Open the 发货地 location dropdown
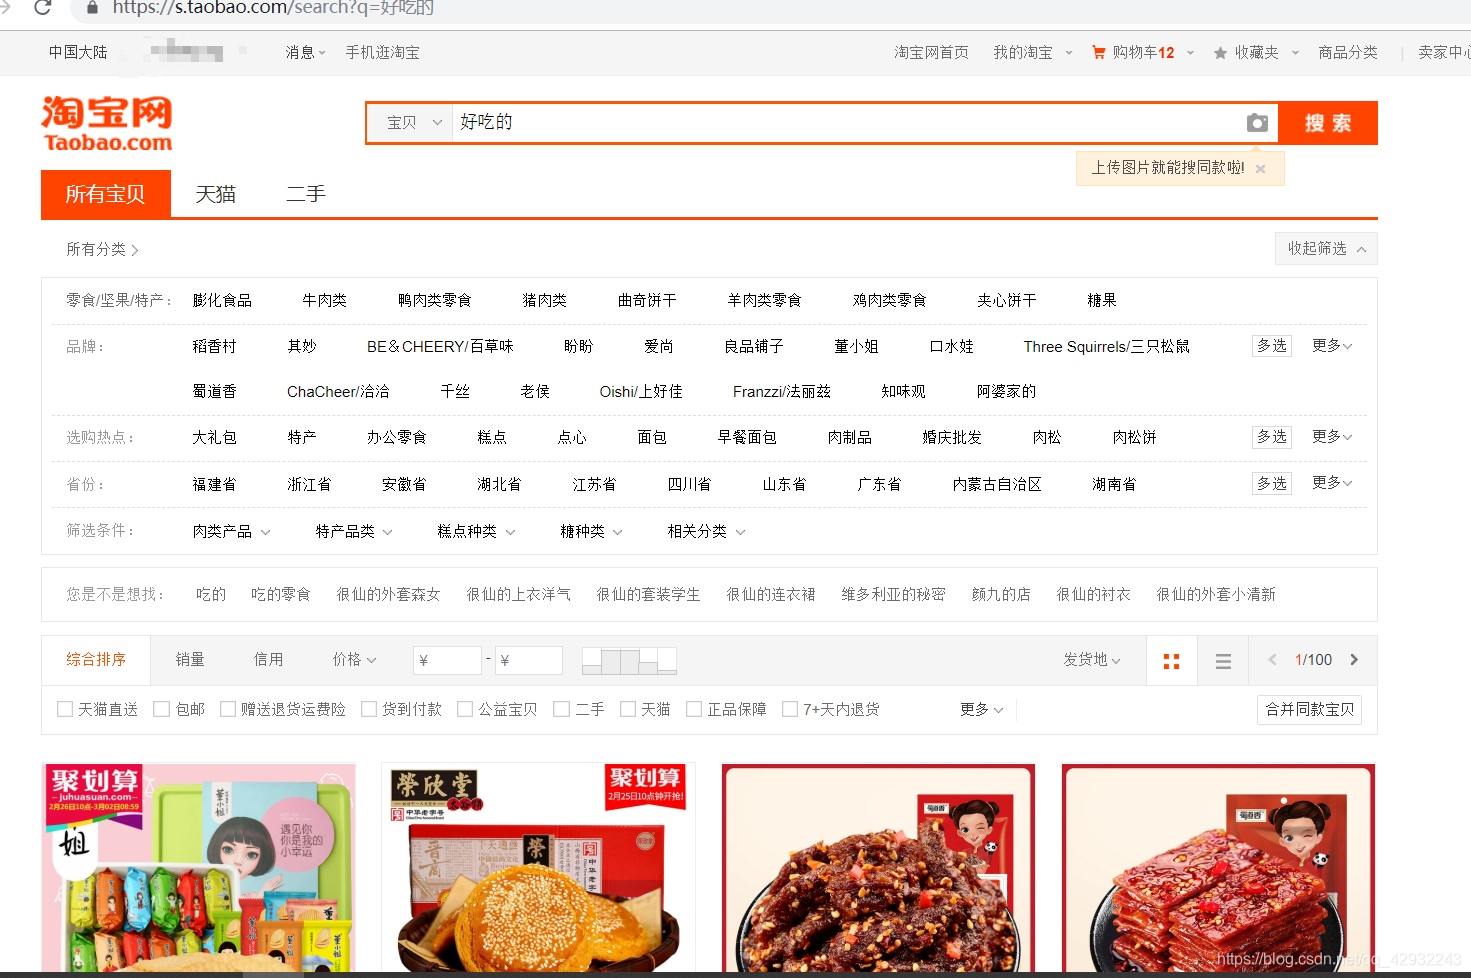Screen dimensions: 1471x978 pos(1092,659)
